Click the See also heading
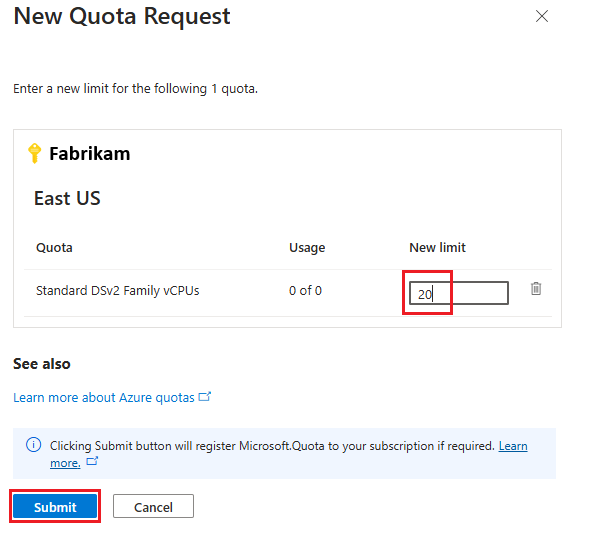The image size is (604, 534). [x=42, y=364]
